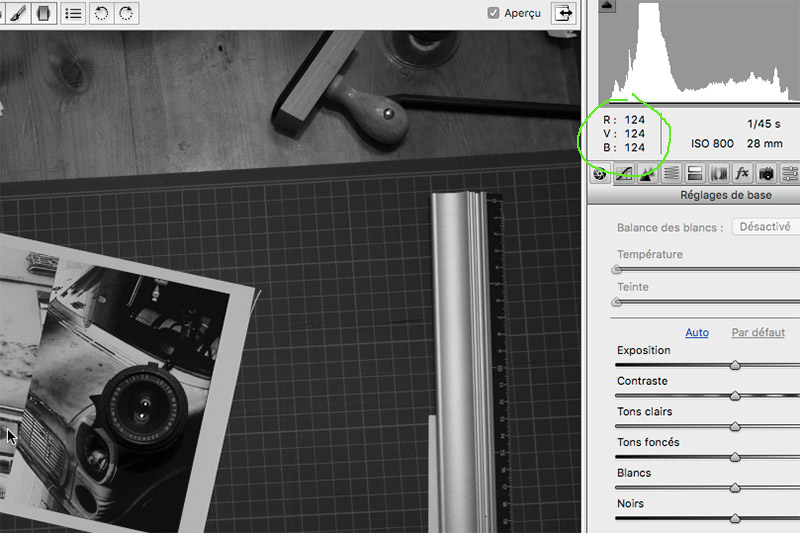
Task: Rotate image counterclockwise
Action: tap(101, 13)
